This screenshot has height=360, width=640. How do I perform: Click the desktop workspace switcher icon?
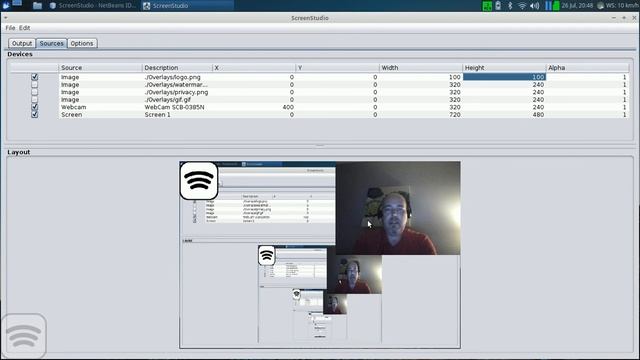[17, 4]
